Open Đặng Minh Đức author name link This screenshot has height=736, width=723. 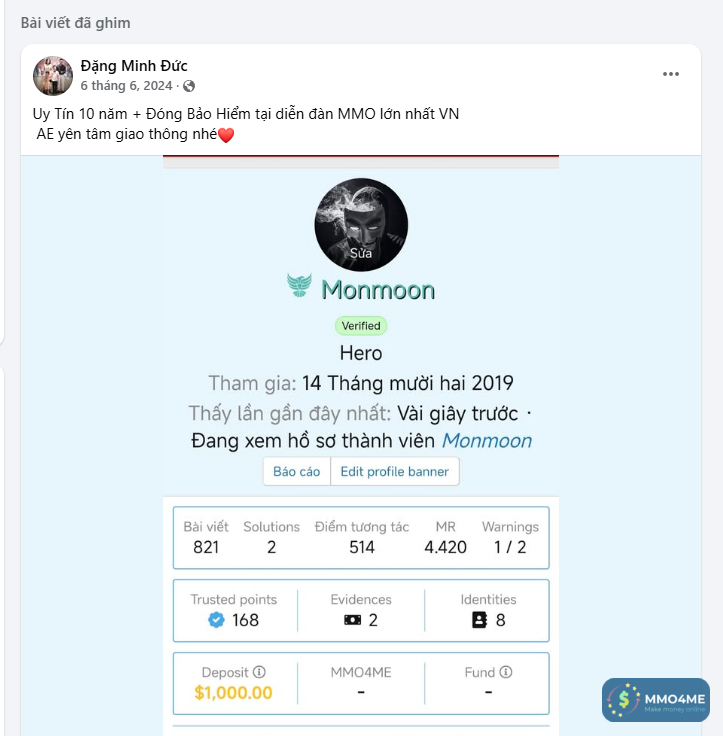[x=134, y=66]
